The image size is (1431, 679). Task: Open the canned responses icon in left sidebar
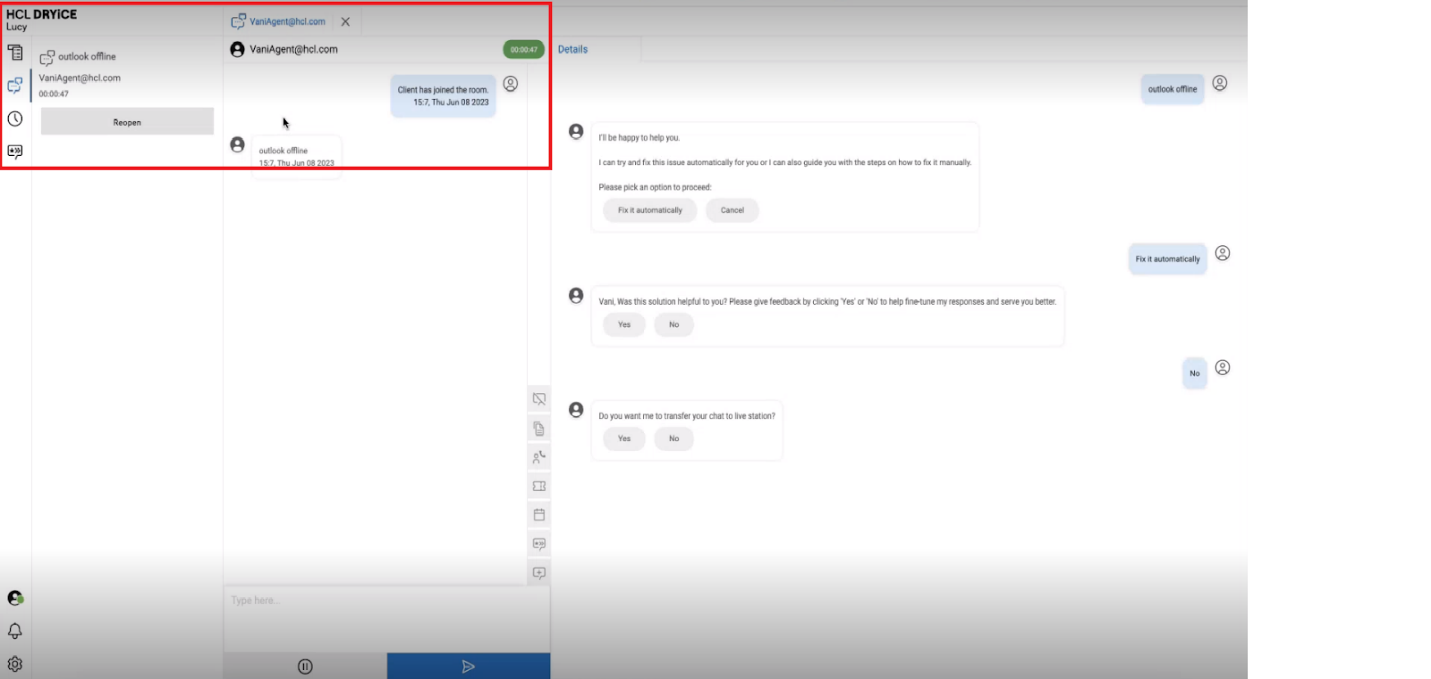coord(15,152)
